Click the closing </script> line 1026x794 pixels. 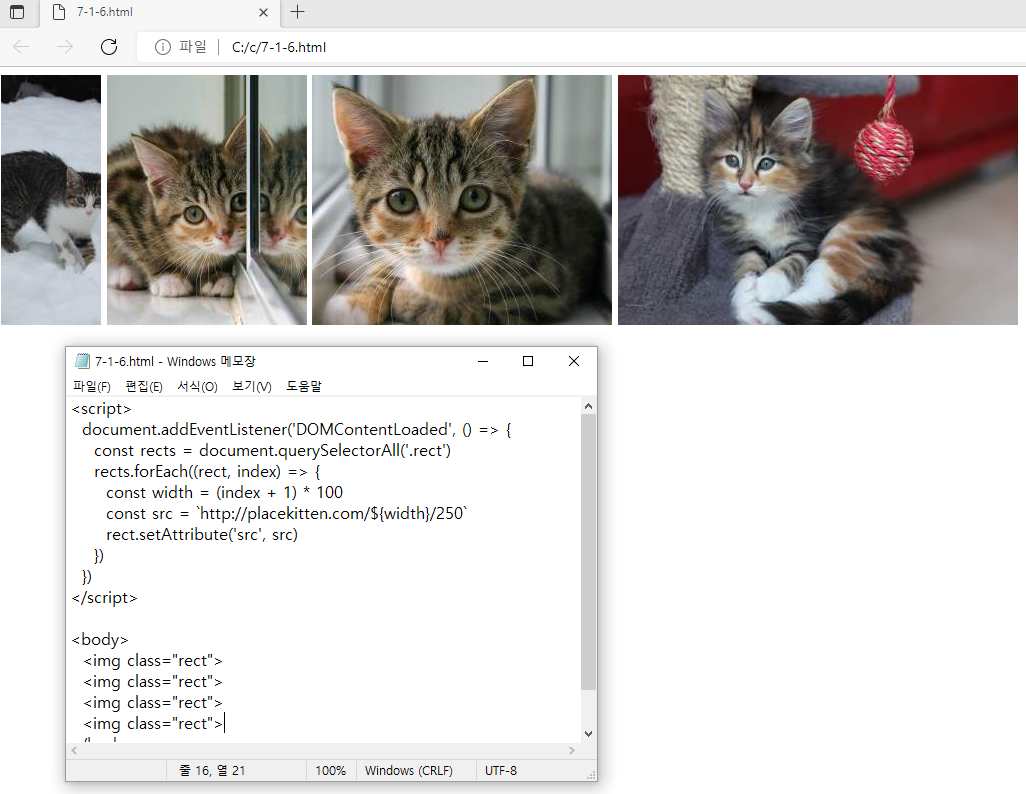tap(104, 598)
